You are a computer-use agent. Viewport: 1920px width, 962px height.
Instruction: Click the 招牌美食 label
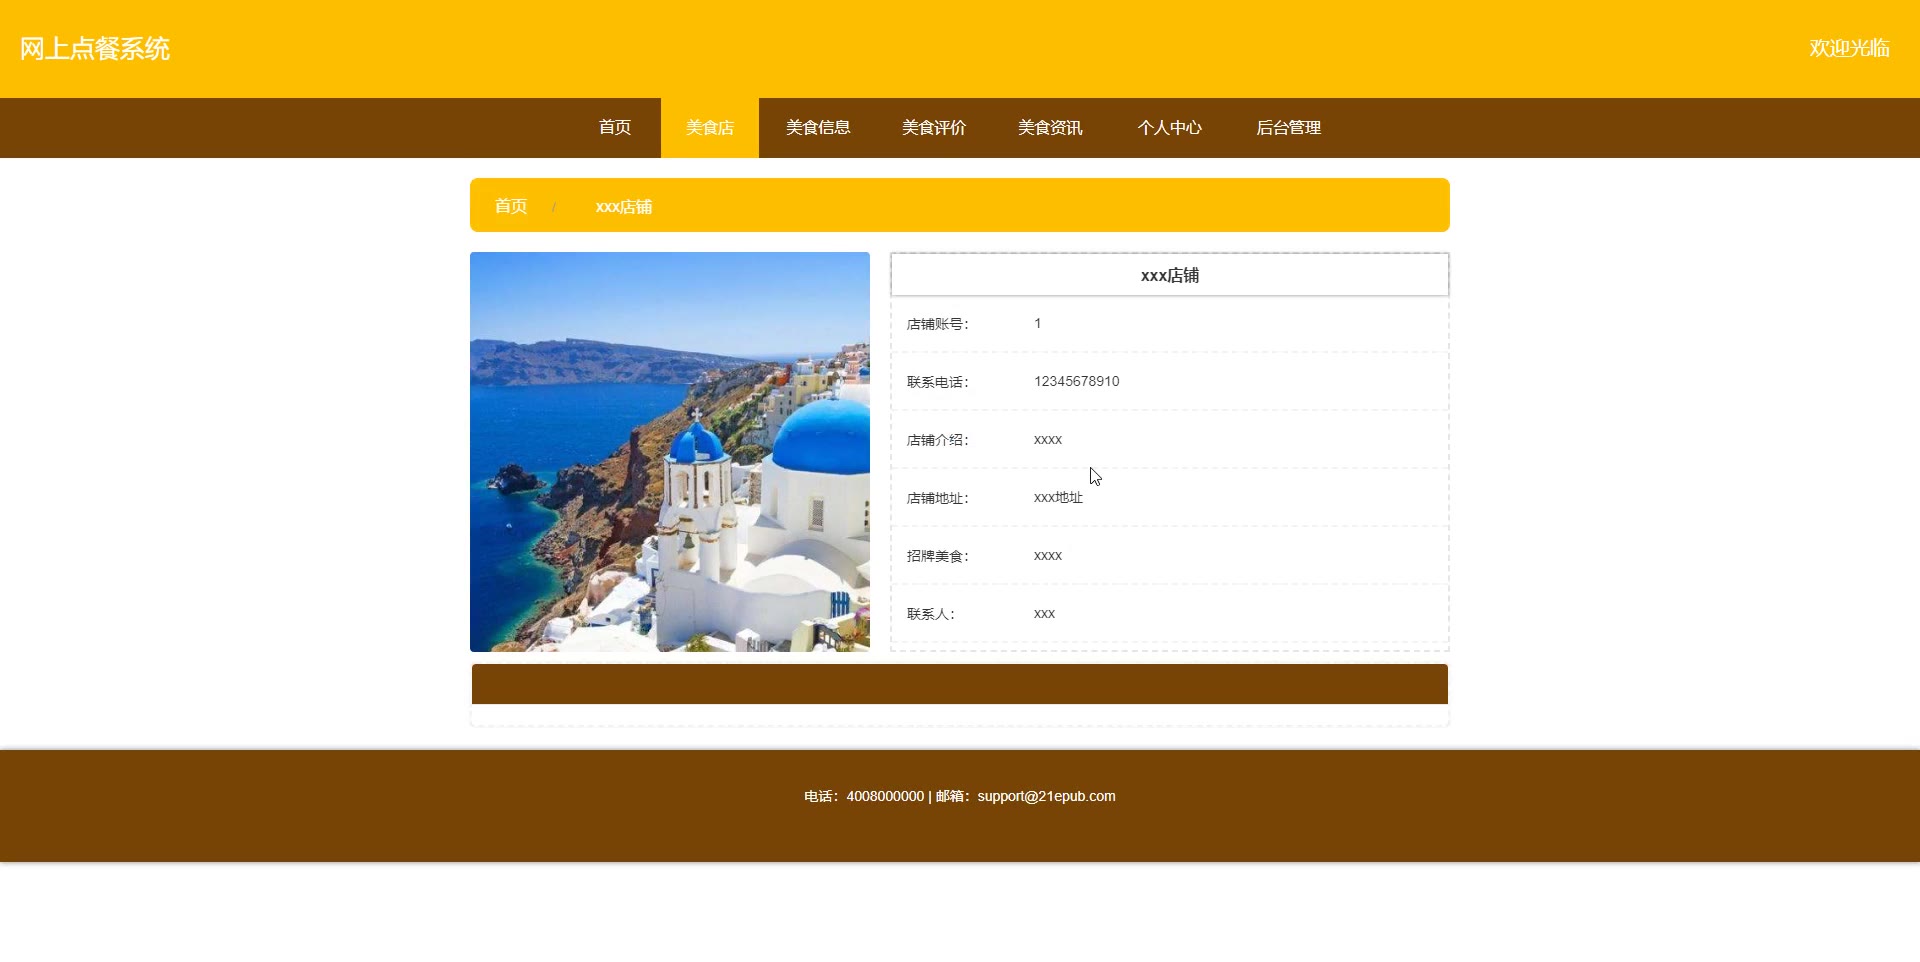pyautogui.click(x=937, y=556)
